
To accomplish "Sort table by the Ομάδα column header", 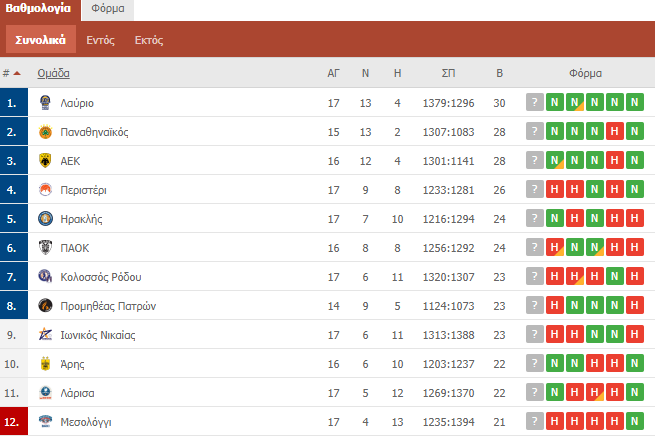I will 53,73.
